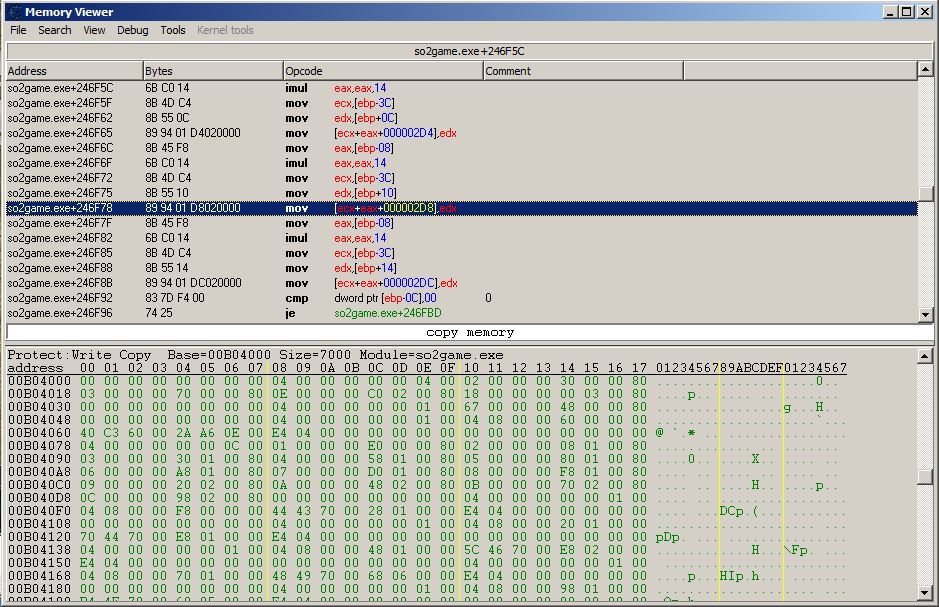Click the copy memory status bar
This screenshot has height=607, width=939.
[x=470, y=332]
